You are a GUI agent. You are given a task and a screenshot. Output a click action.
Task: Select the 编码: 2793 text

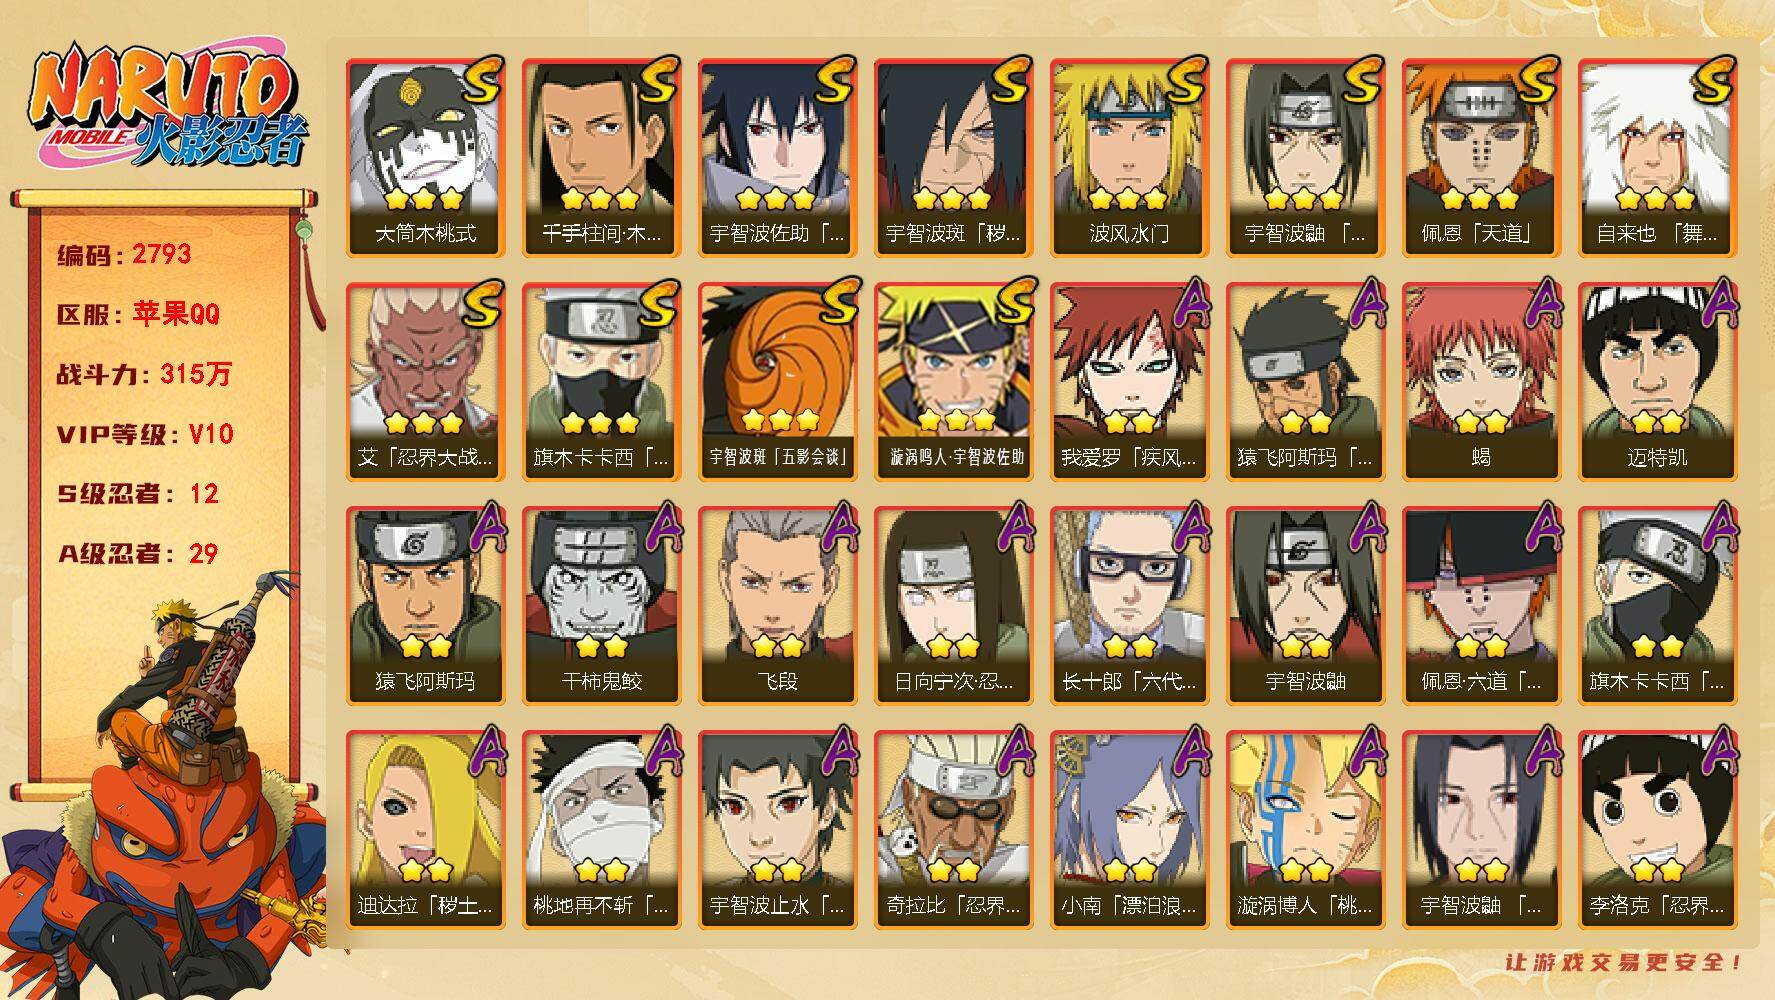[124, 254]
